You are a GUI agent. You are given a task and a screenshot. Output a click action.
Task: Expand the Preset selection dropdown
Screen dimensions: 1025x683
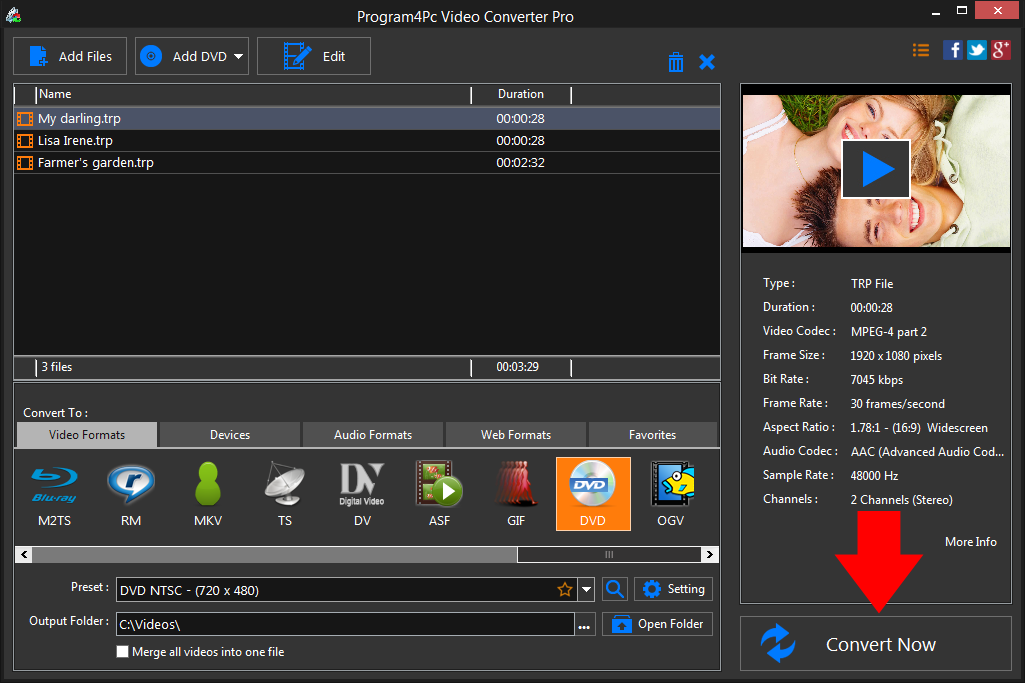click(586, 589)
